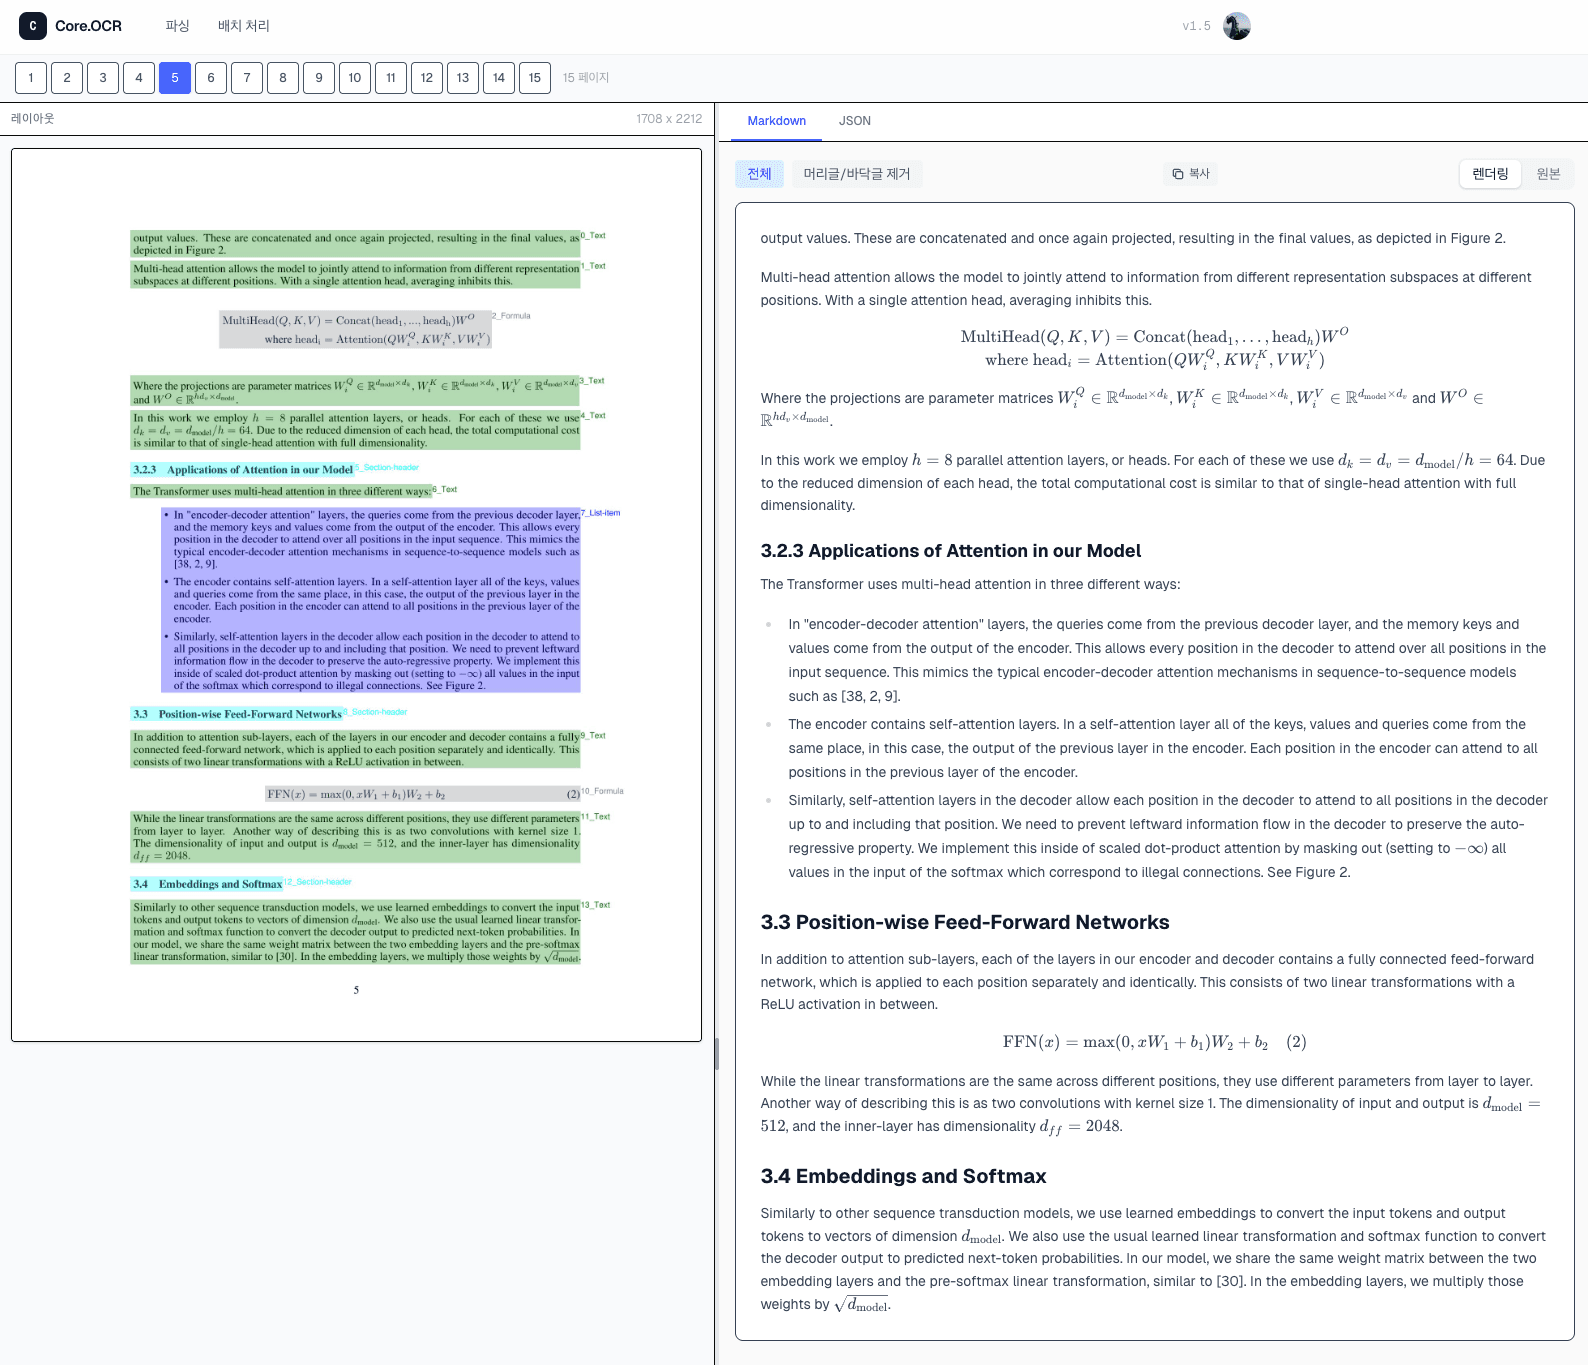Click the Core.OCR logo icon
This screenshot has width=1588, height=1365.
[x=33, y=26]
